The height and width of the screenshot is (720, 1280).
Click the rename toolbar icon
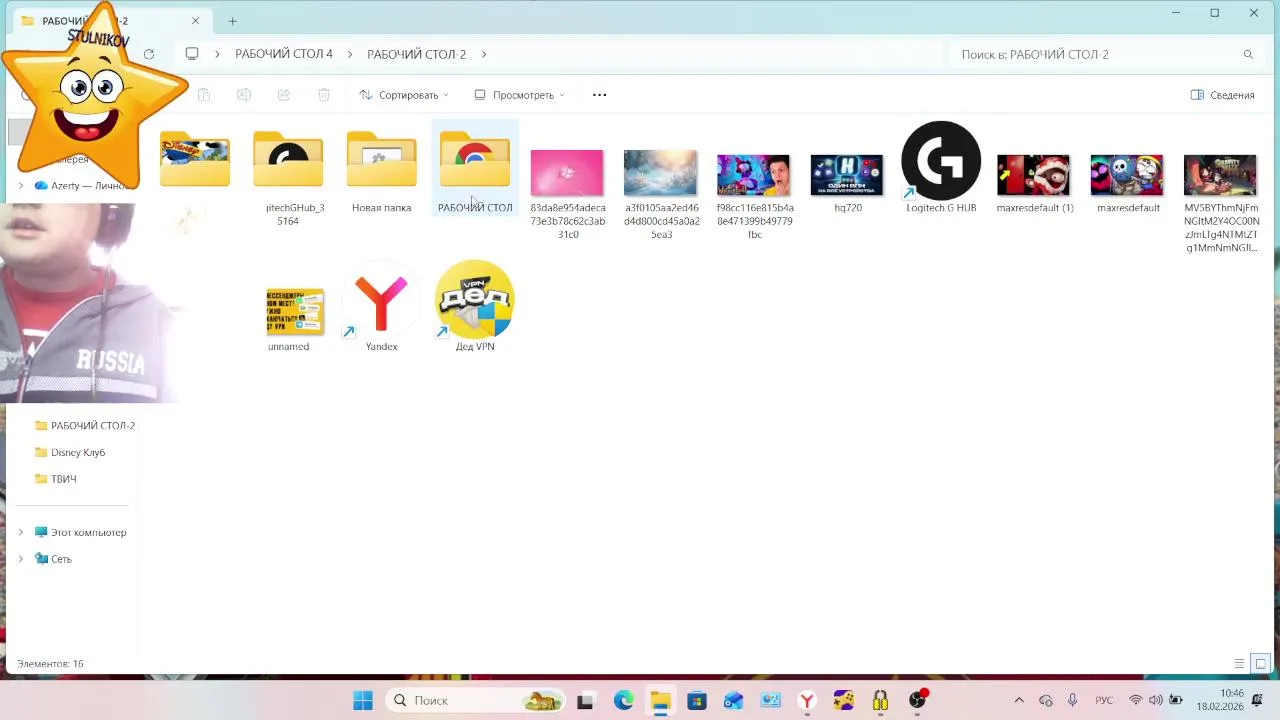[x=244, y=95]
